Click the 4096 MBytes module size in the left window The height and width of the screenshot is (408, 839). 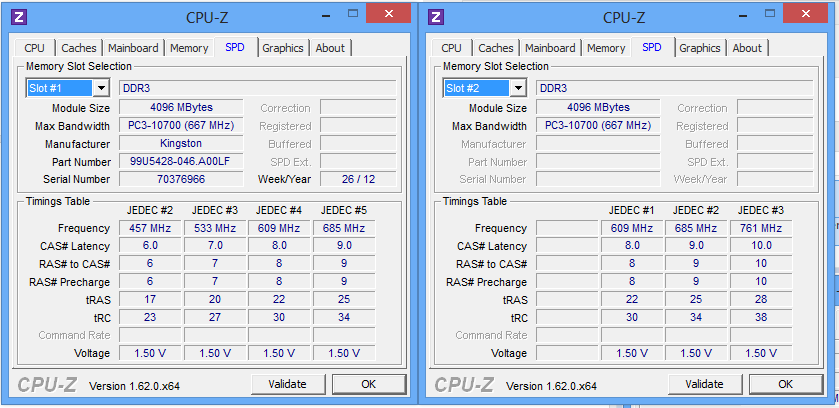pyautogui.click(x=181, y=107)
